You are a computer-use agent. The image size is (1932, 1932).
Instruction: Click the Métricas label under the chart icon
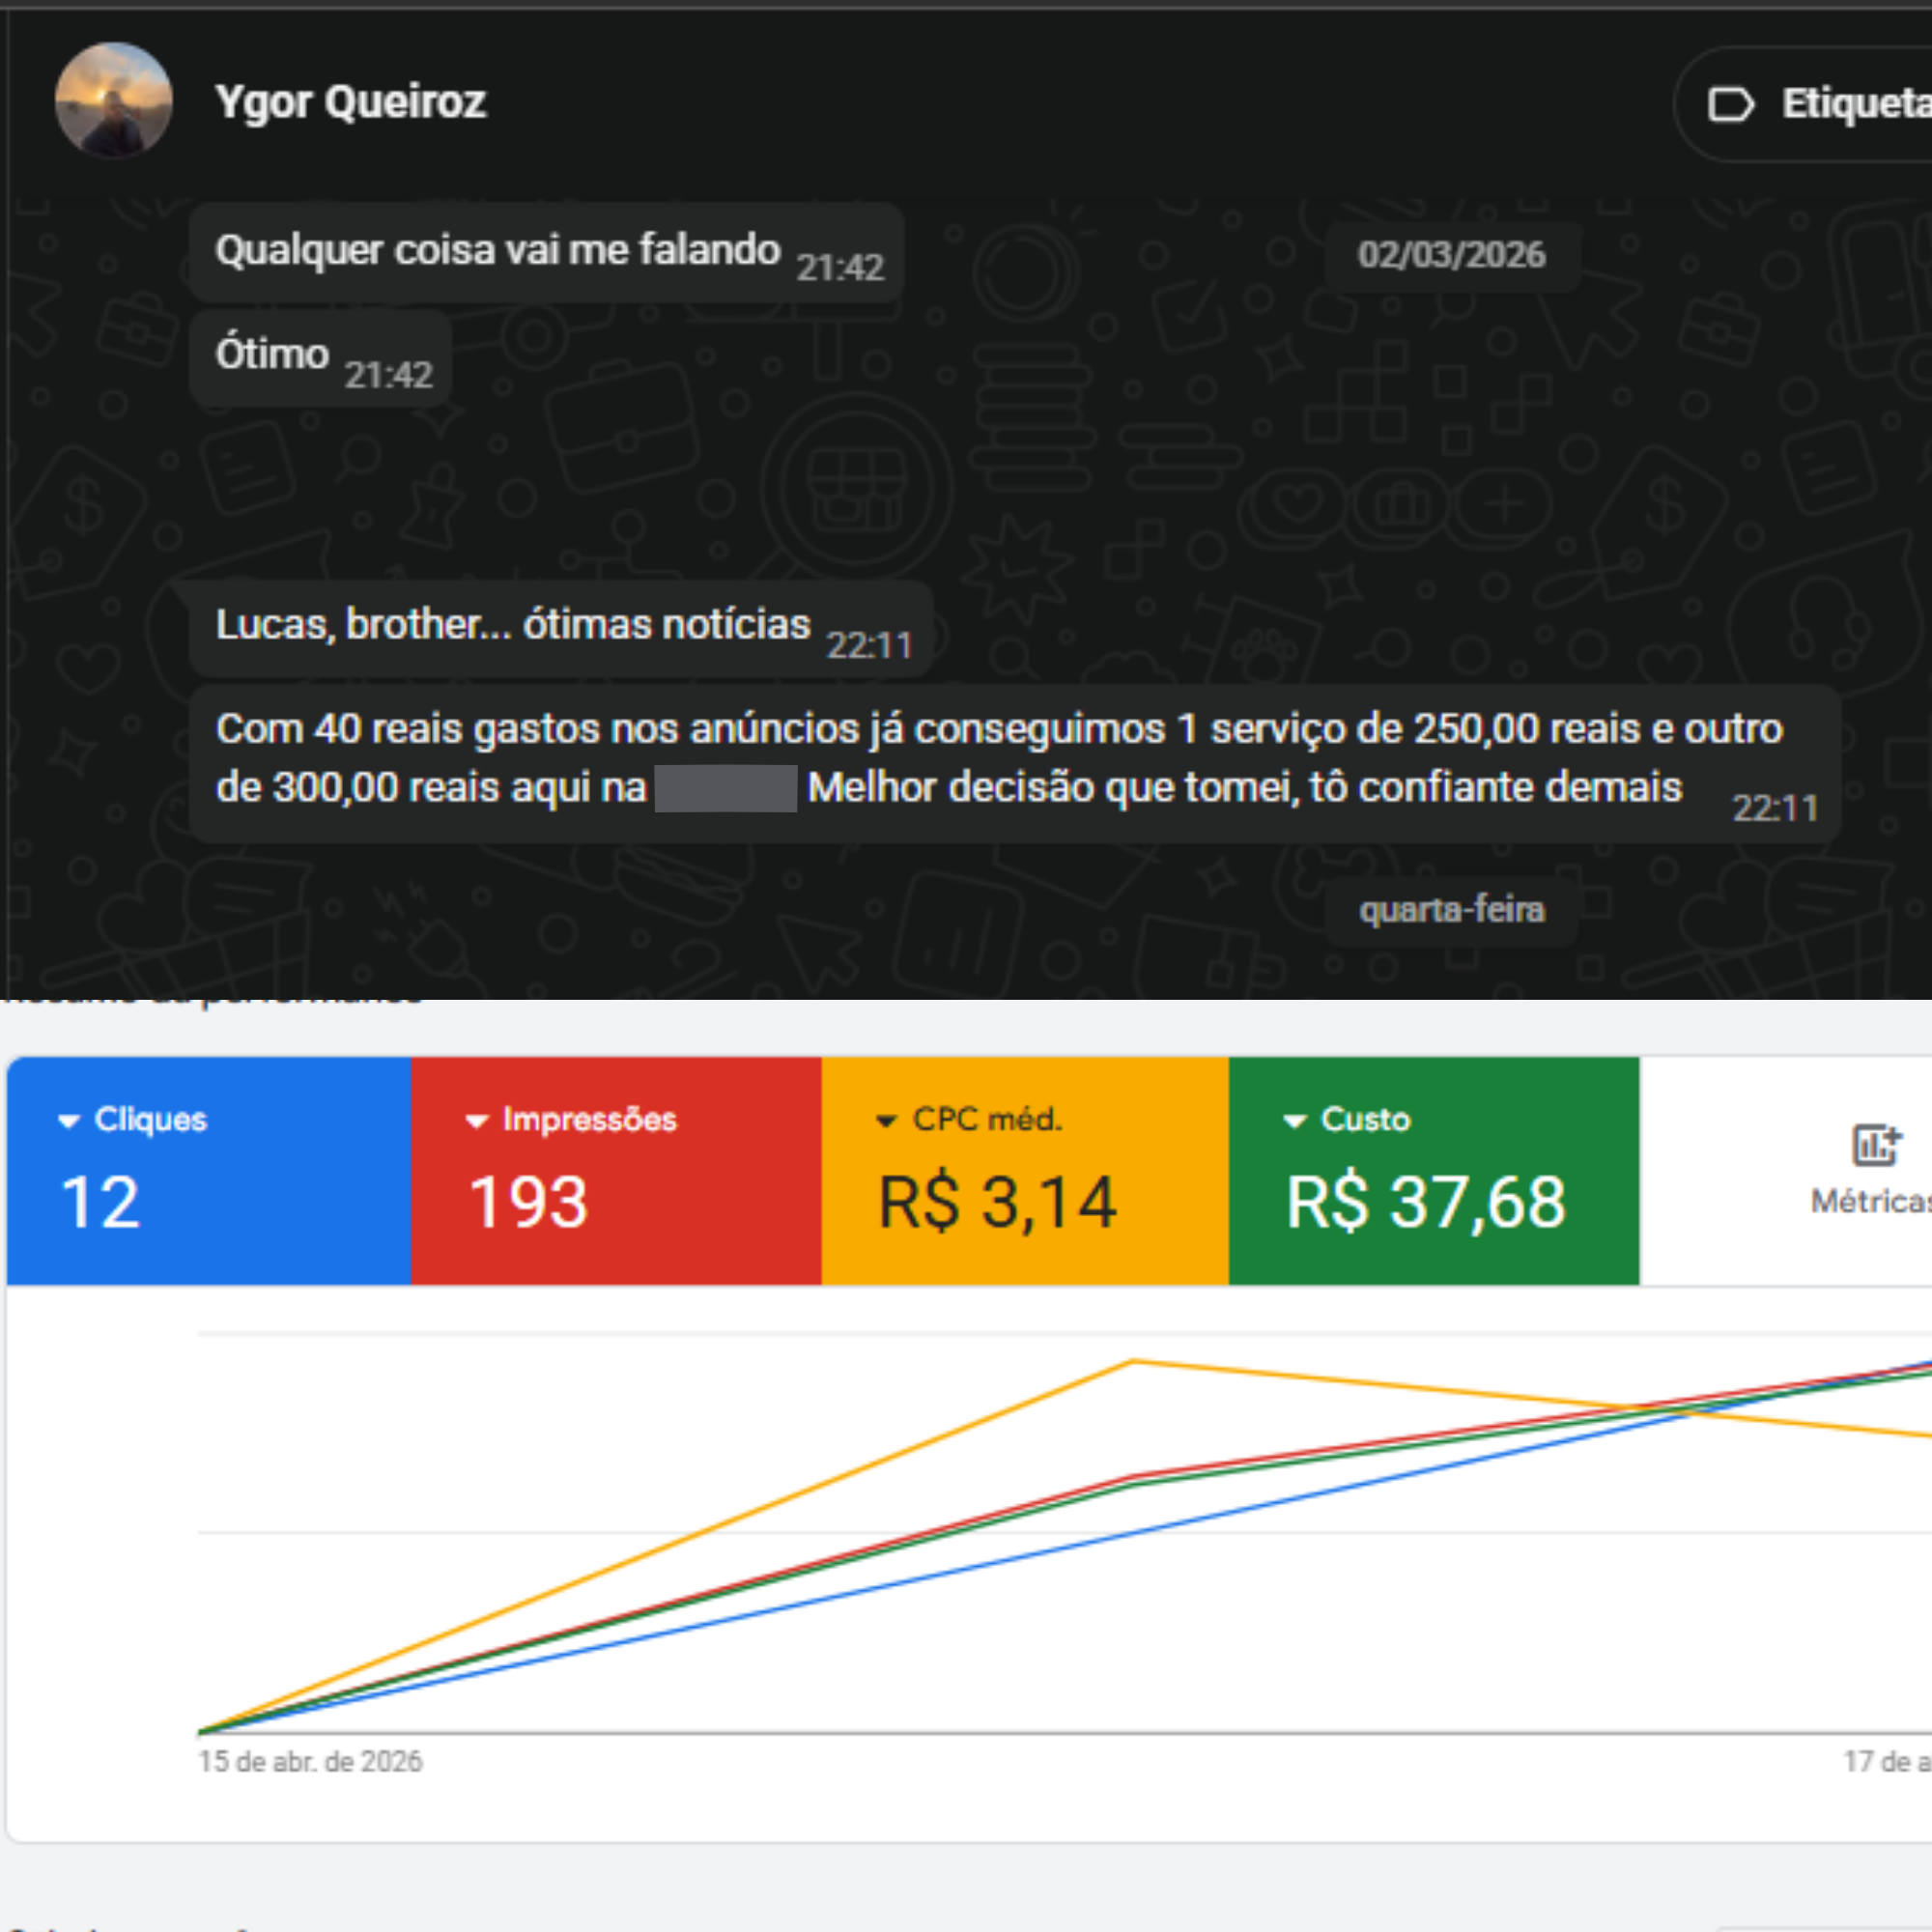coord(1870,1201)
